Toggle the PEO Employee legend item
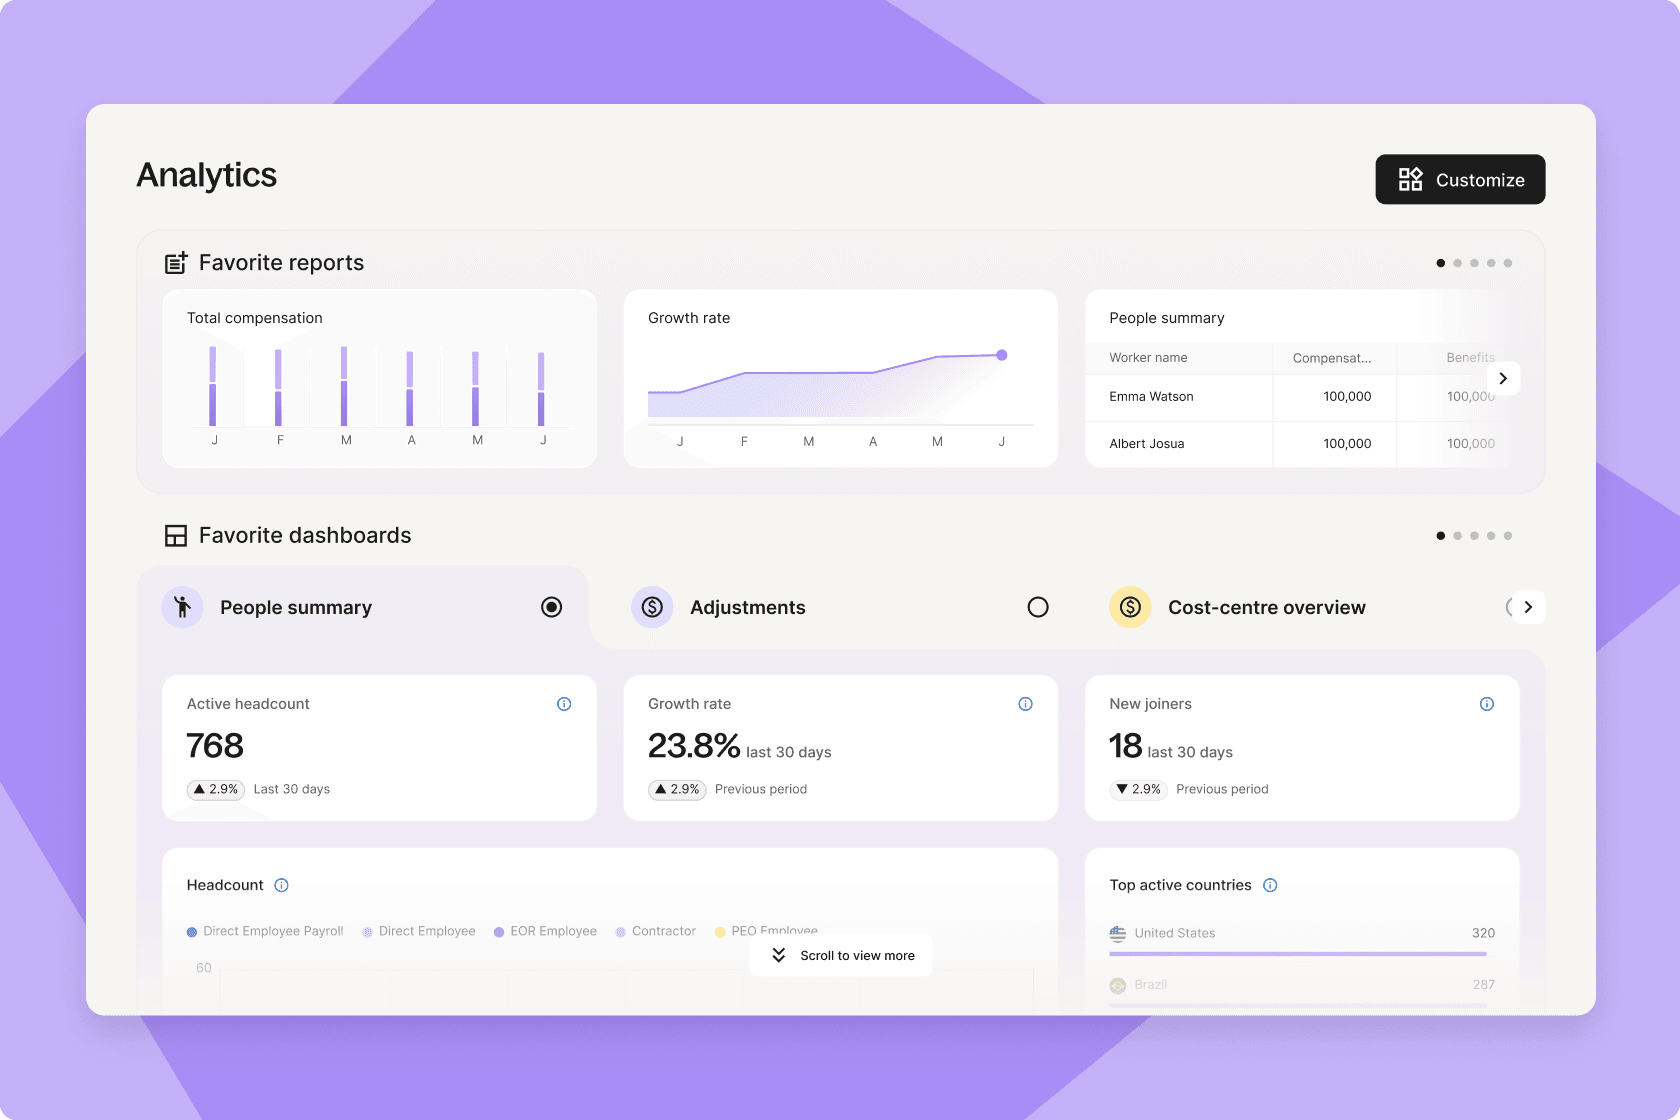 (766, 931)
